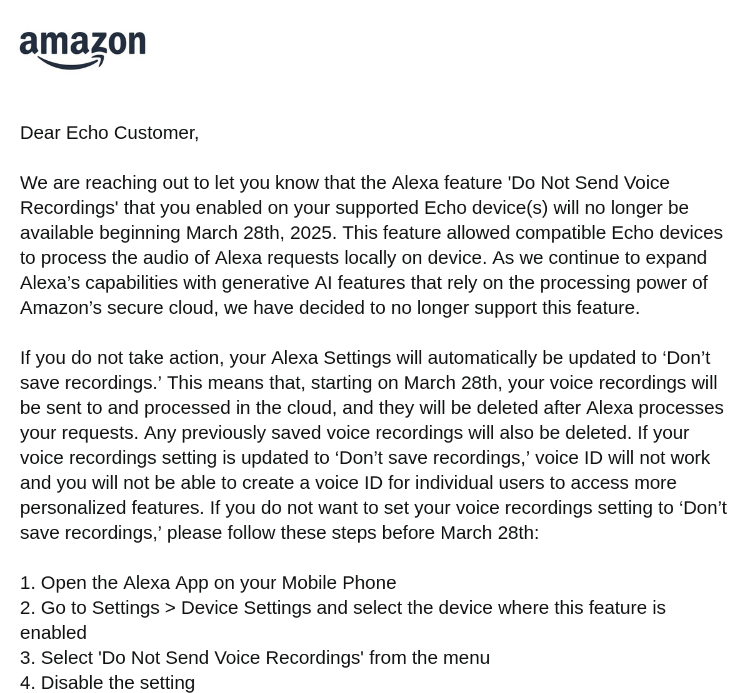Click step 3 'Select Do Not Send Voice Recordings'
741x693 pixels.
[x=255, y=658]
